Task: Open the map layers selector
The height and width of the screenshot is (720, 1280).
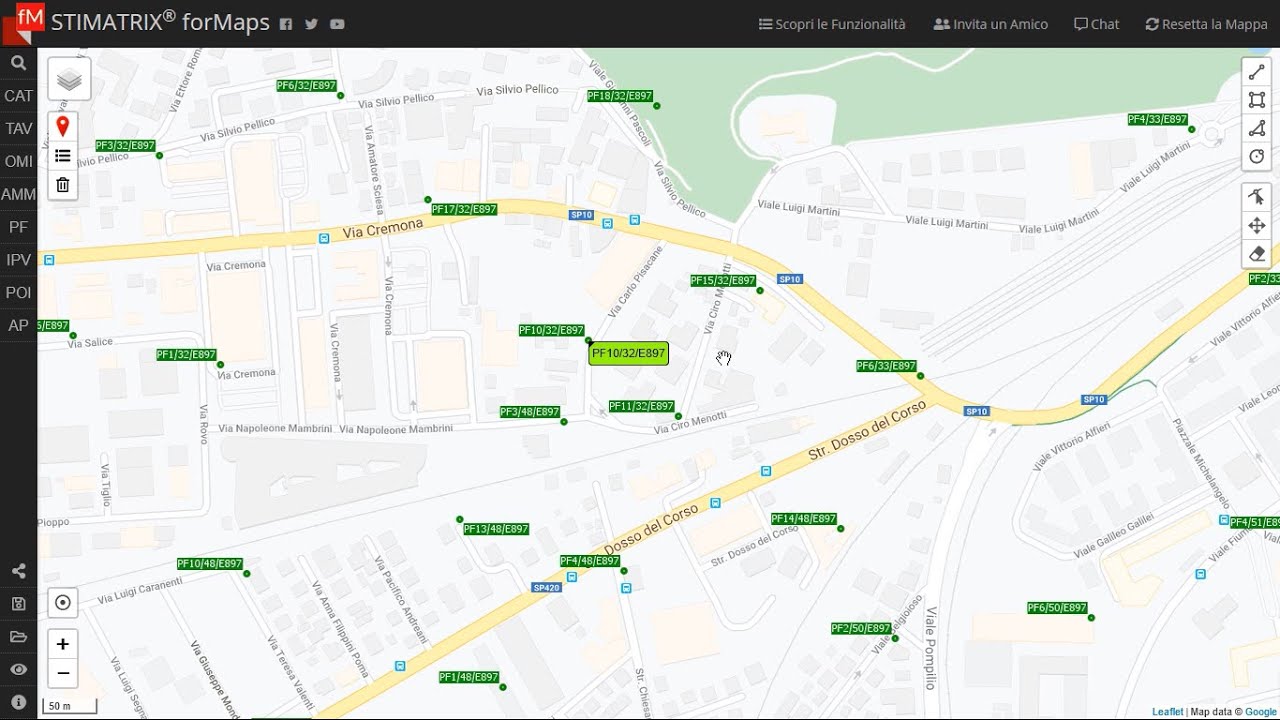Action: coord(69,79)
